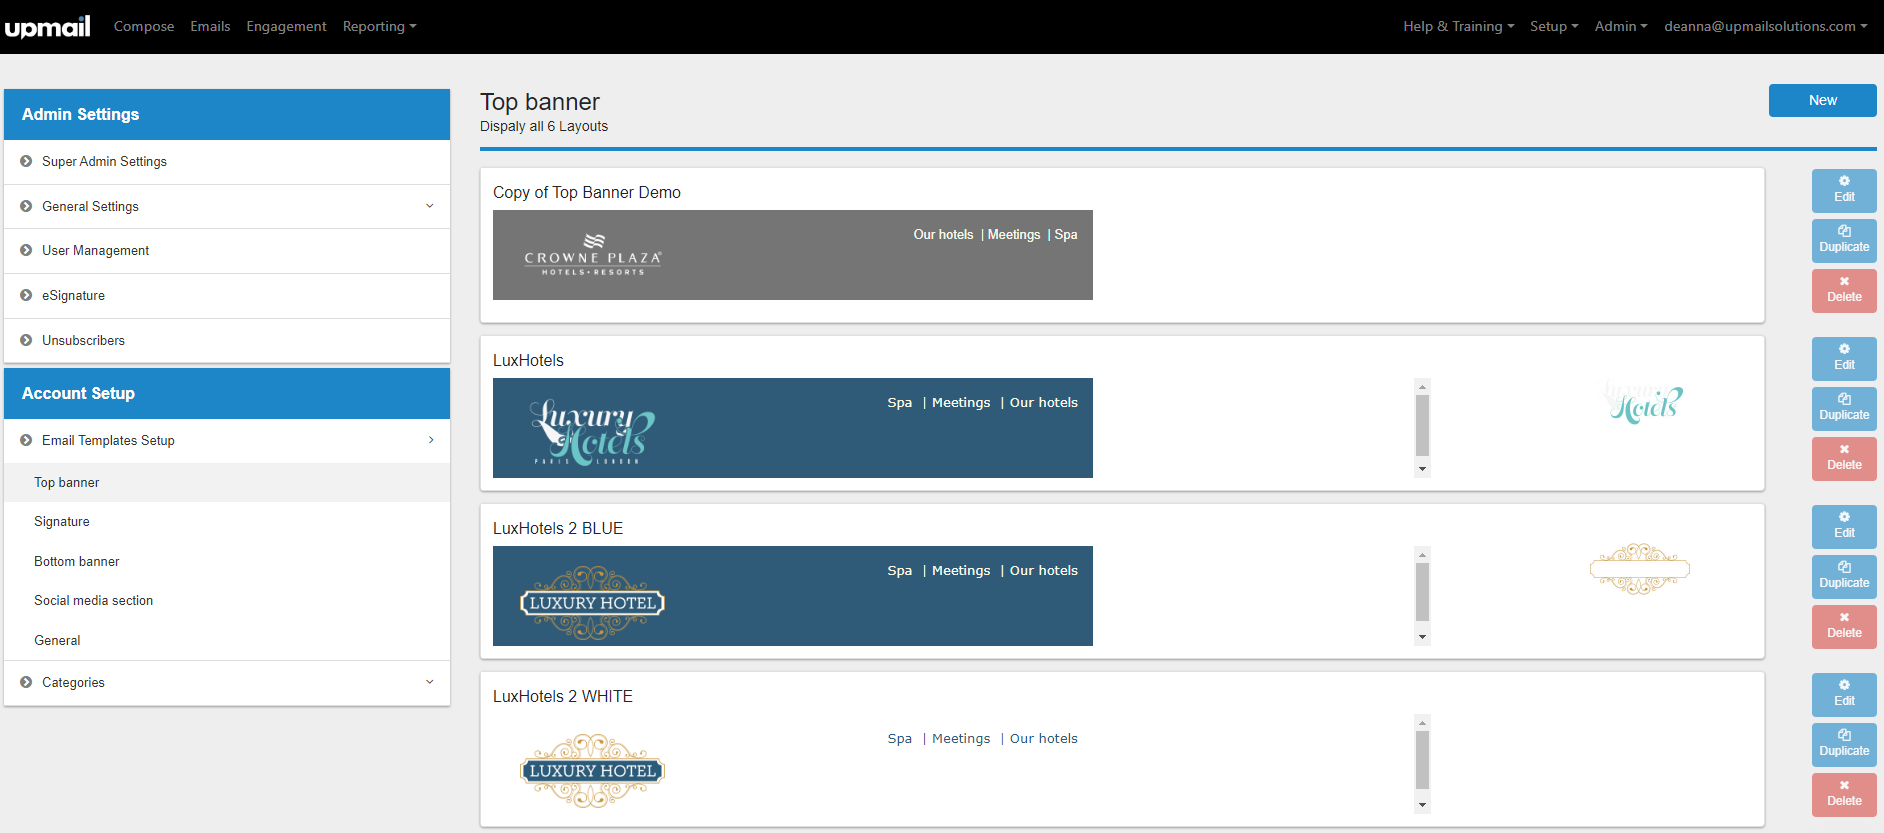
Task: Click Our hotels link in LuxHotels 2 BLUE banner
Action: (x=1044, y=570)
